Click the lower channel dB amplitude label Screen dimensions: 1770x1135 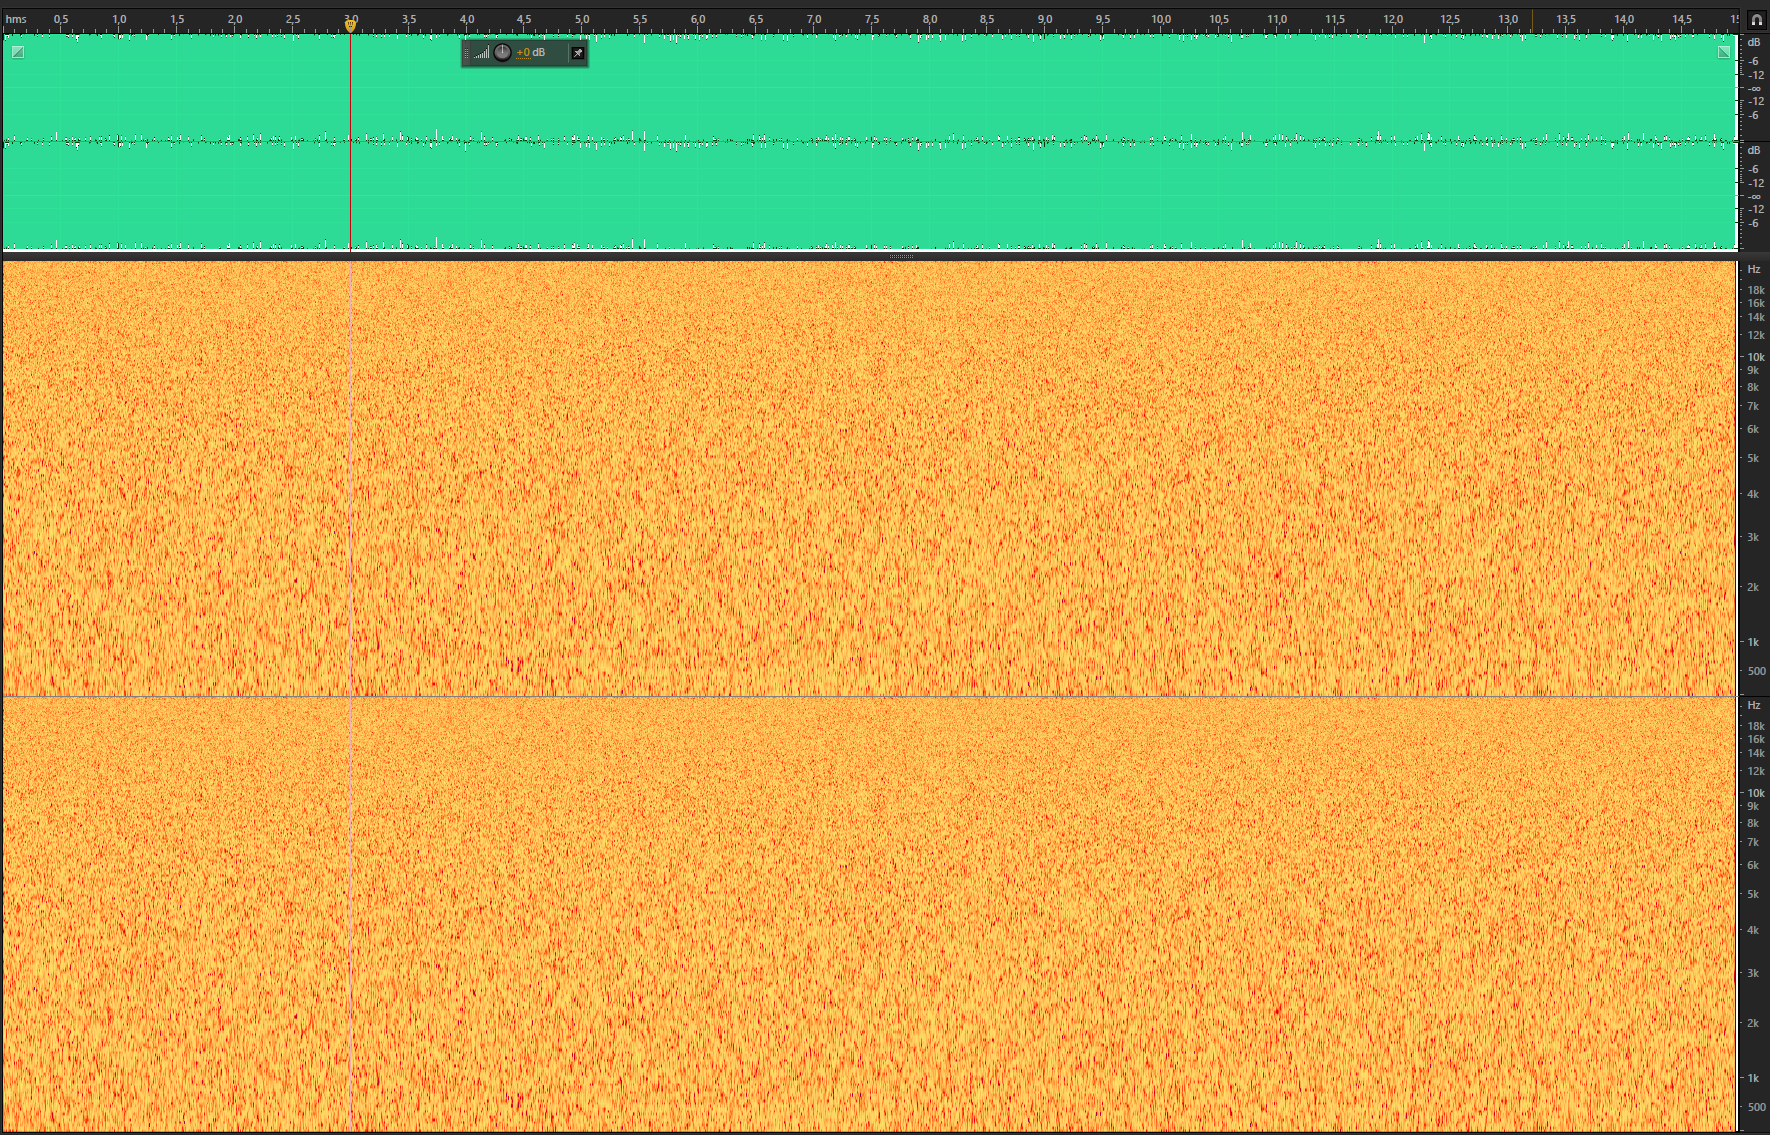(x=1753, y=150)
